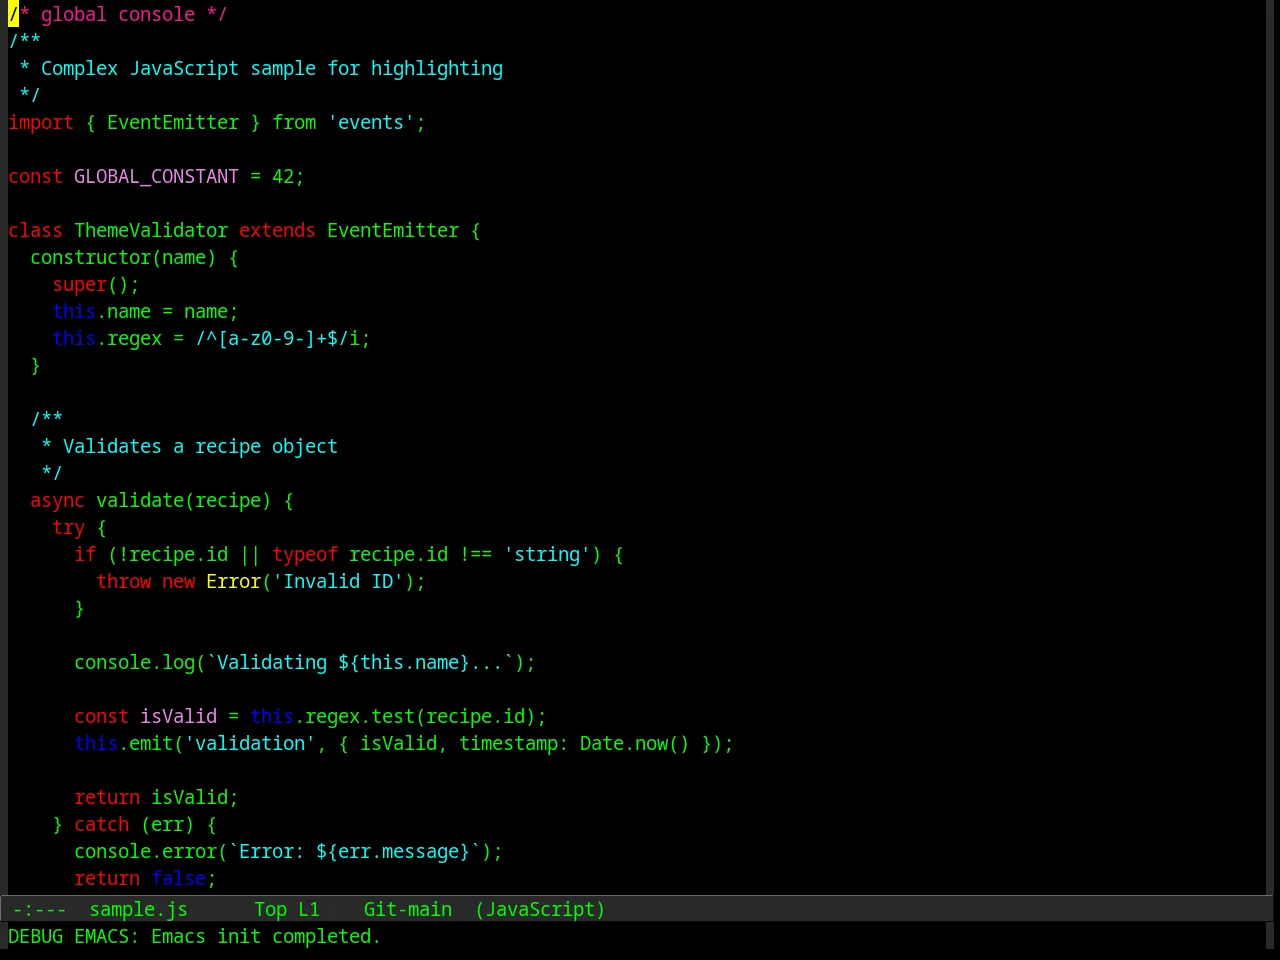Click the 'extends' keyword
1280x960 pixels.
click(277, 231)
